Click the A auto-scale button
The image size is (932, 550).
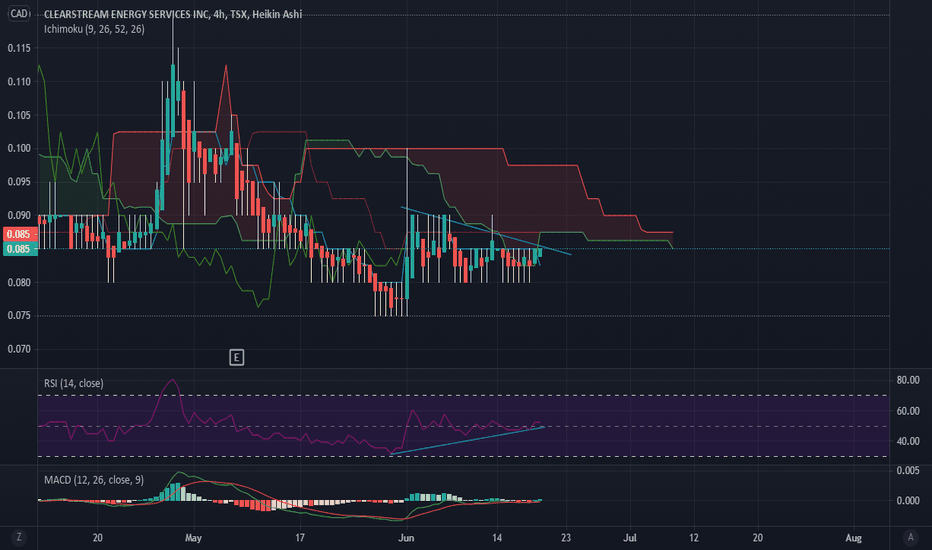pyautogui.click(x=910, y=538)
